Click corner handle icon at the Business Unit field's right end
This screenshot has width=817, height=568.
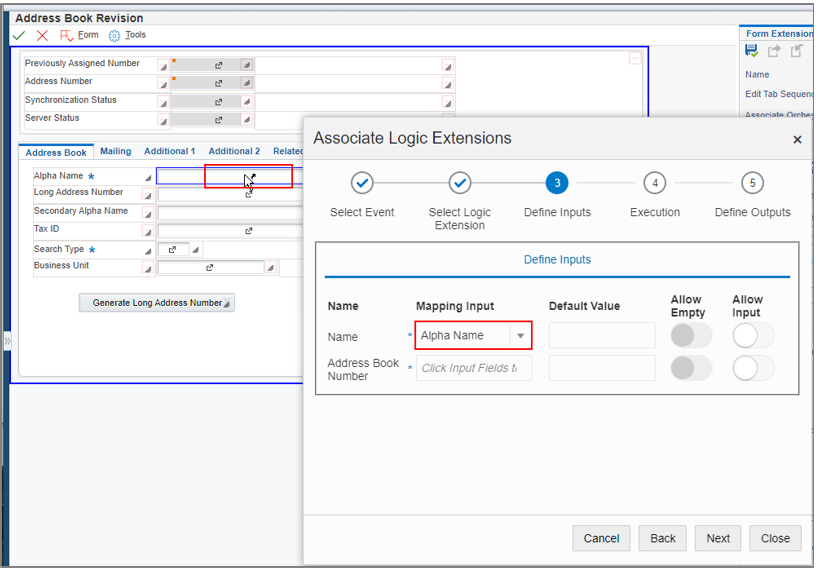tap(270, 268)
